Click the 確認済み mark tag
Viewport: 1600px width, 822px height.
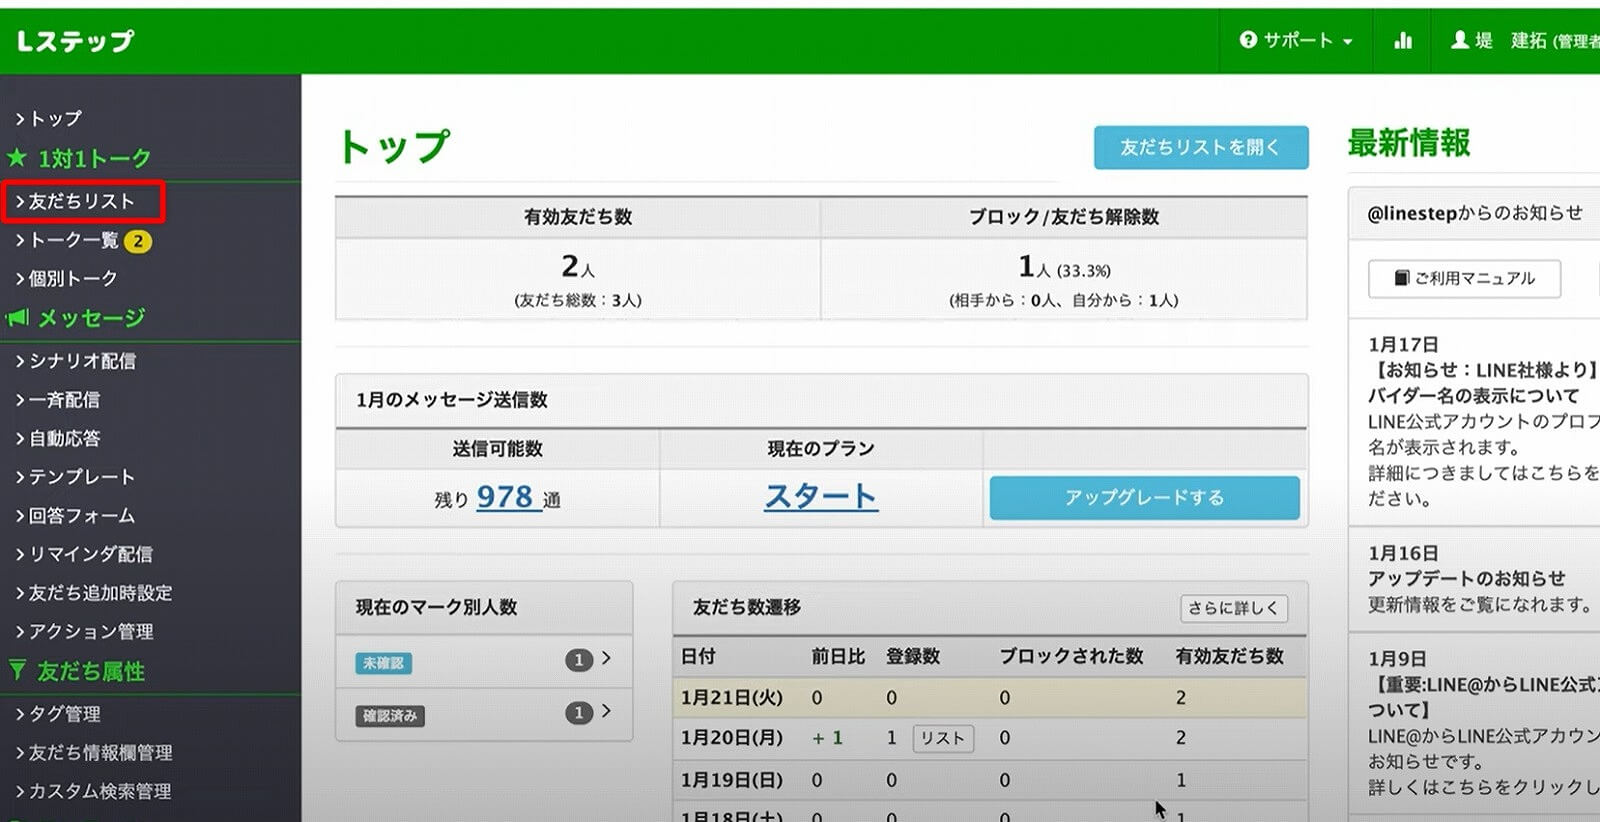[390, 716]
